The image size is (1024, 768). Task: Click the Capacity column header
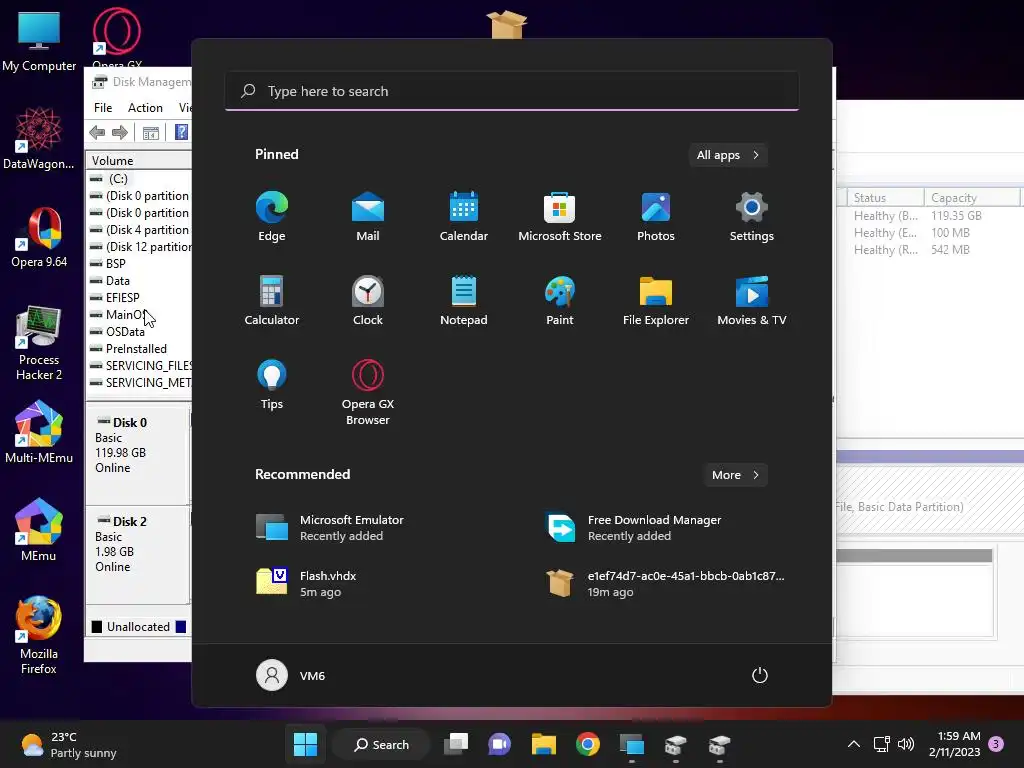[972, 198]
